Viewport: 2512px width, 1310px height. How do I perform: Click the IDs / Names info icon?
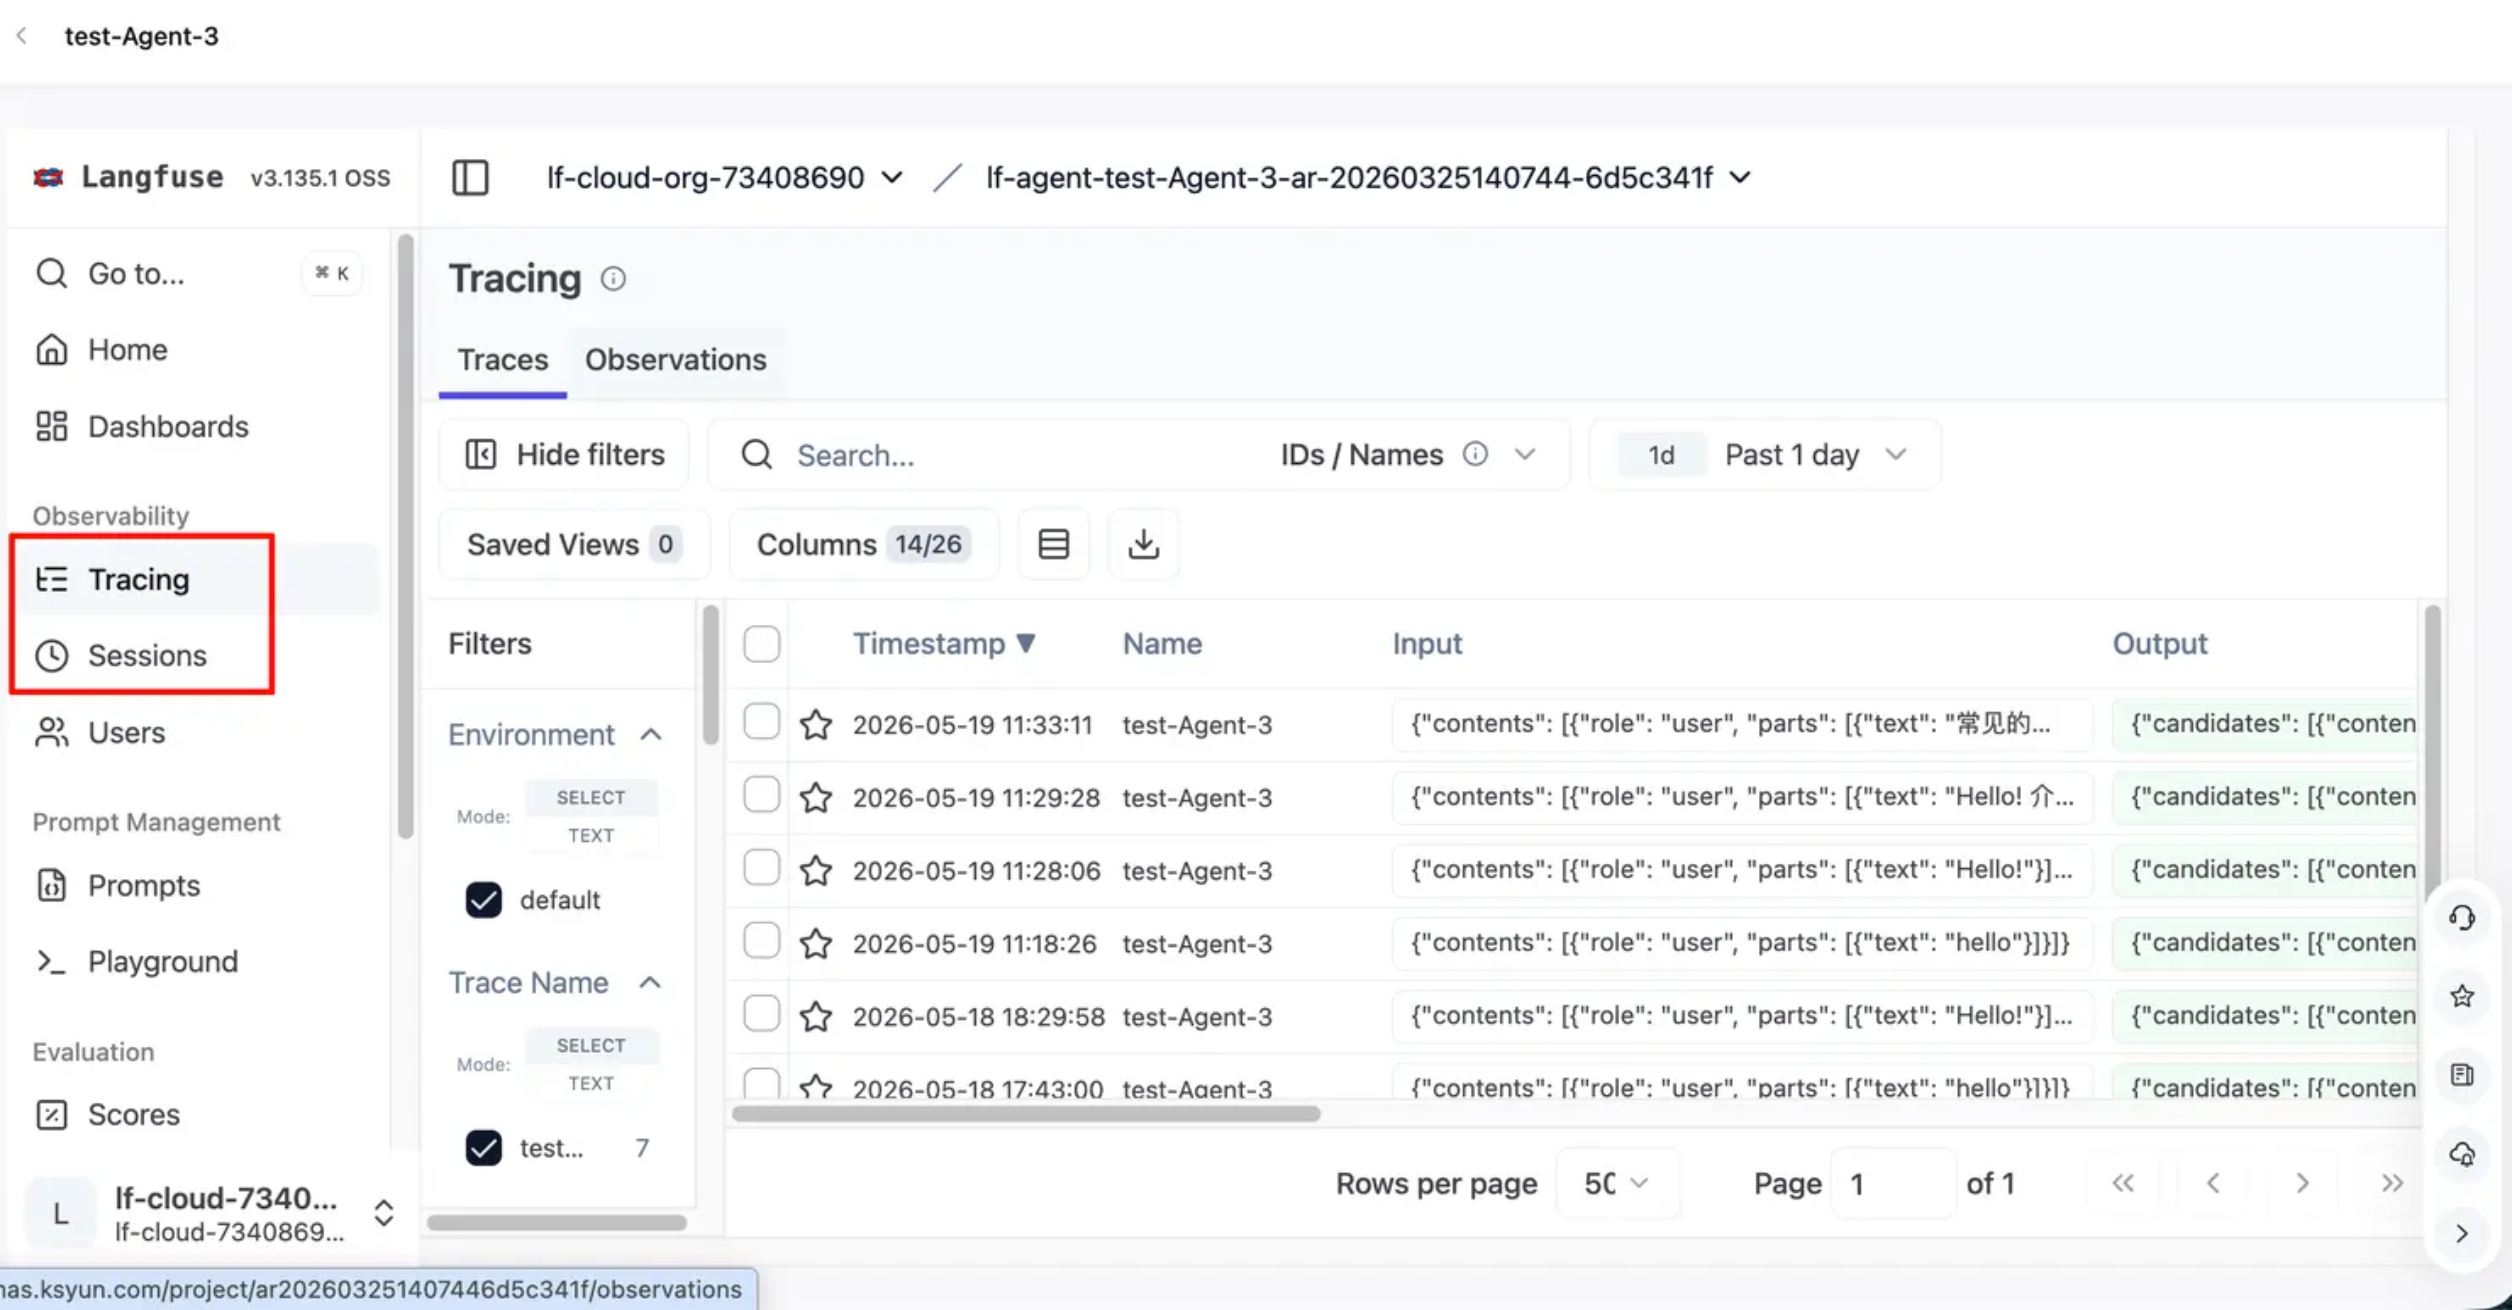tap(1475, 454)
